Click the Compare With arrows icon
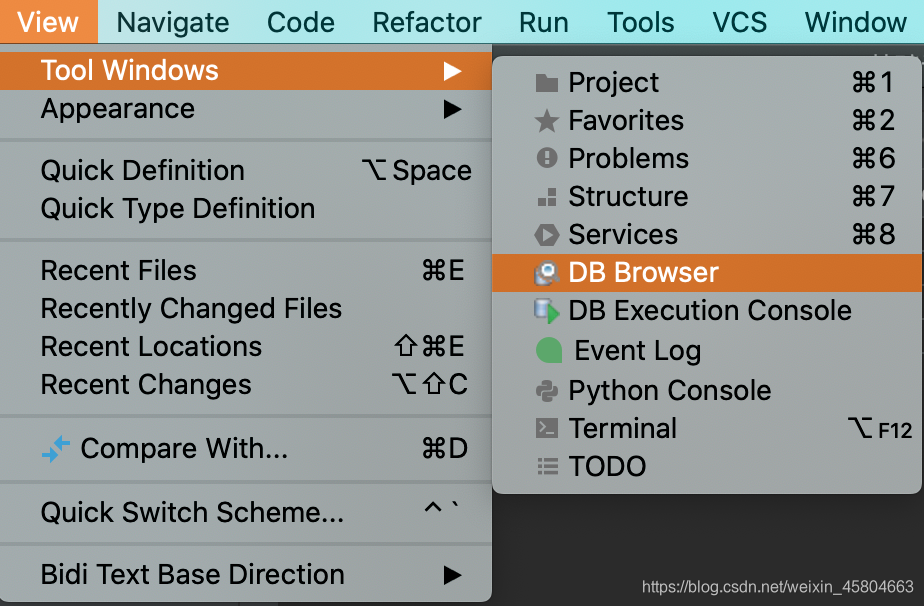Screen dimensions: 924x606 click(x=56, y=449)
